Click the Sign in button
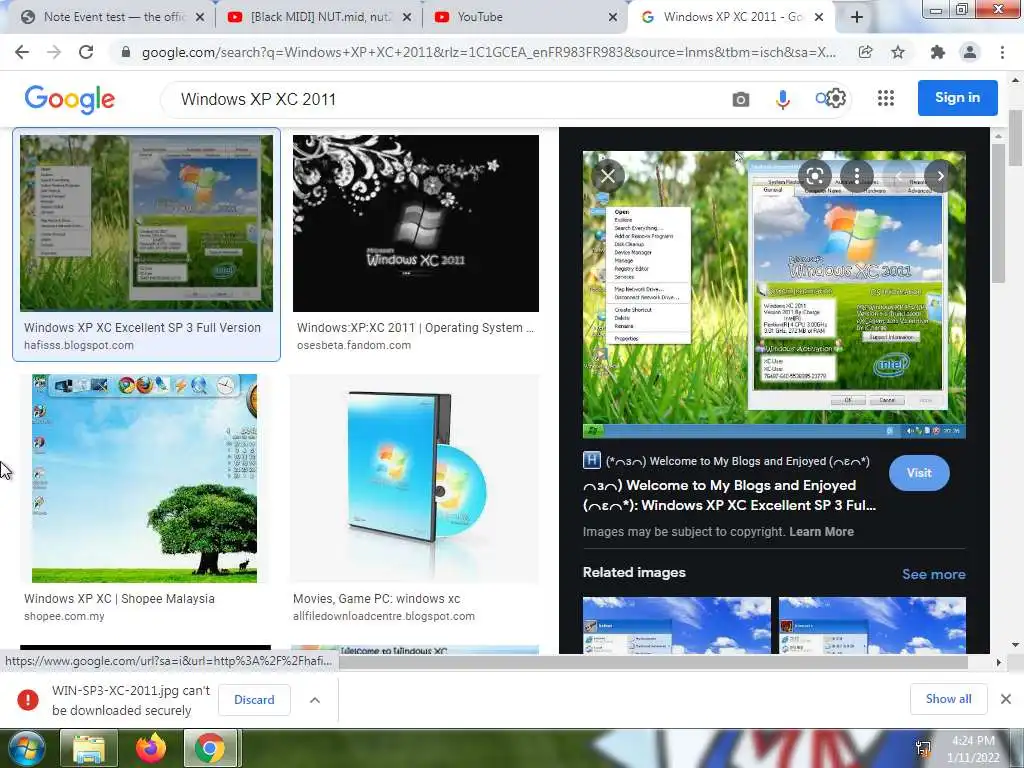The height and width of the screenshot is (768, 1024). (957, 98)
